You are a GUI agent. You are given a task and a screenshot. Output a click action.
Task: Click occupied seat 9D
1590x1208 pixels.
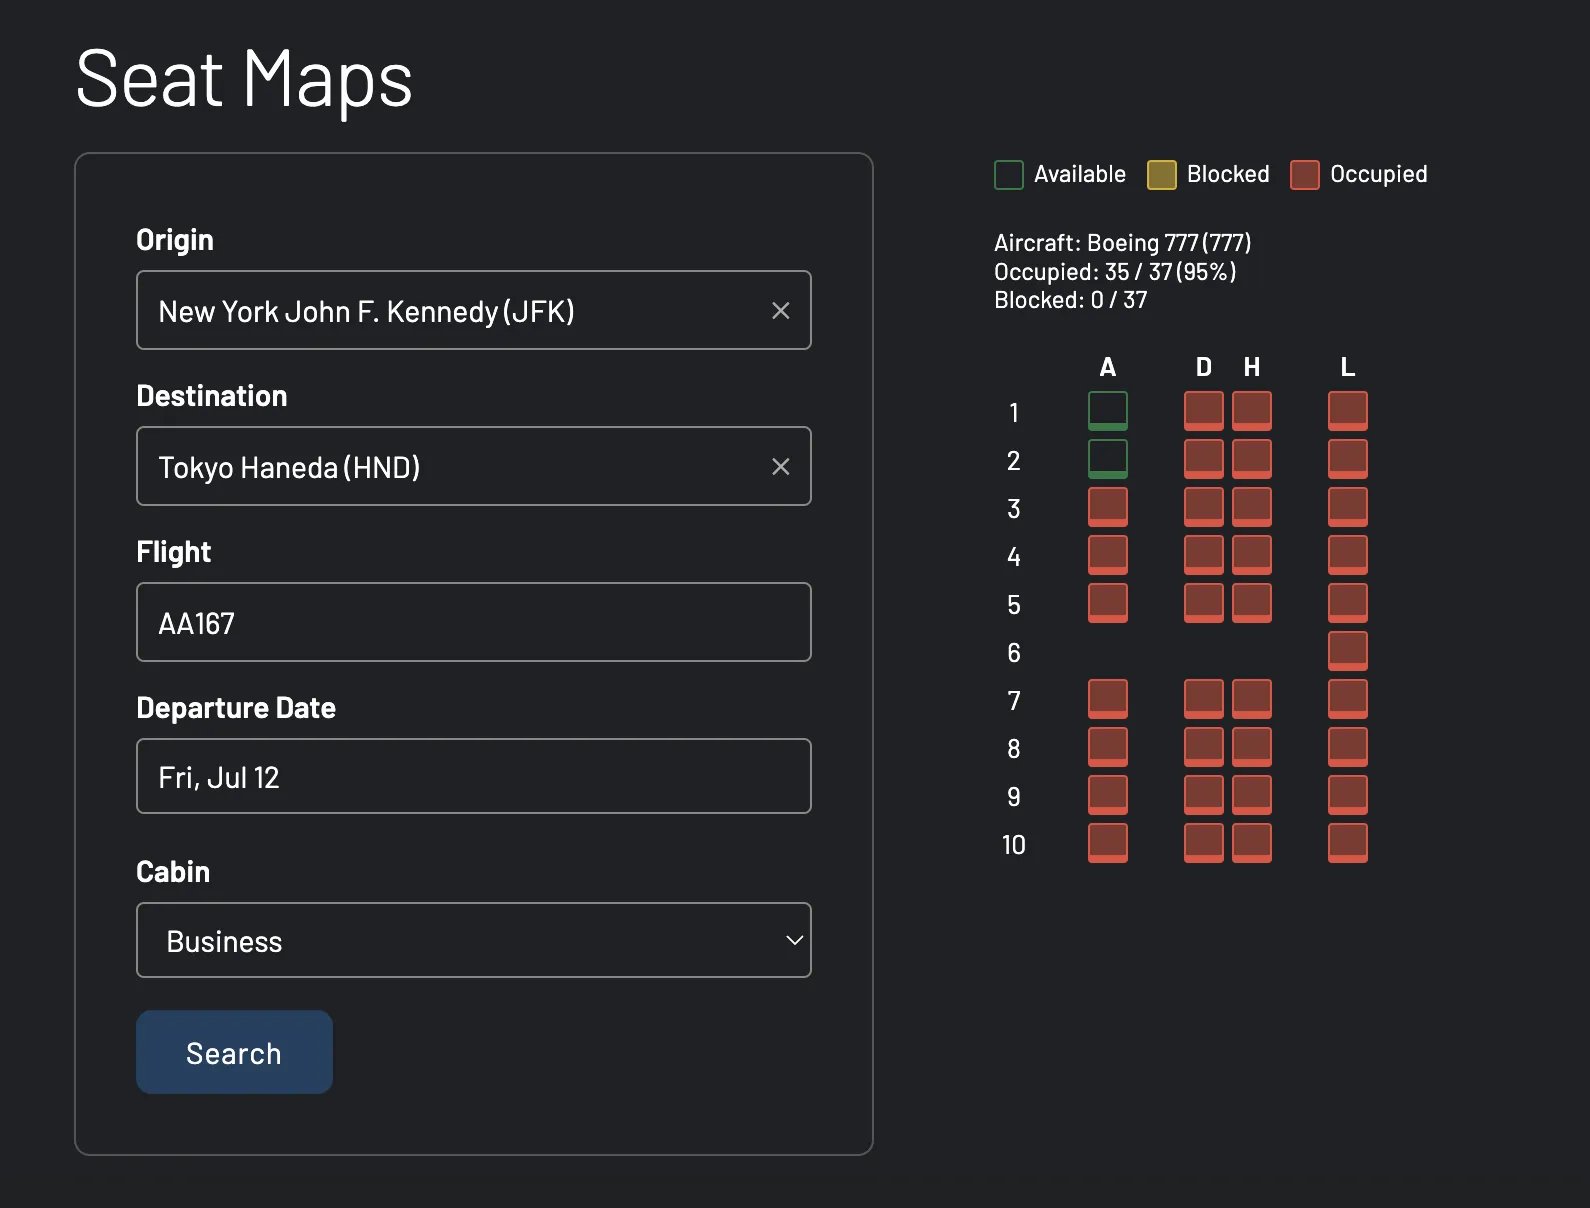point(1204,795)
